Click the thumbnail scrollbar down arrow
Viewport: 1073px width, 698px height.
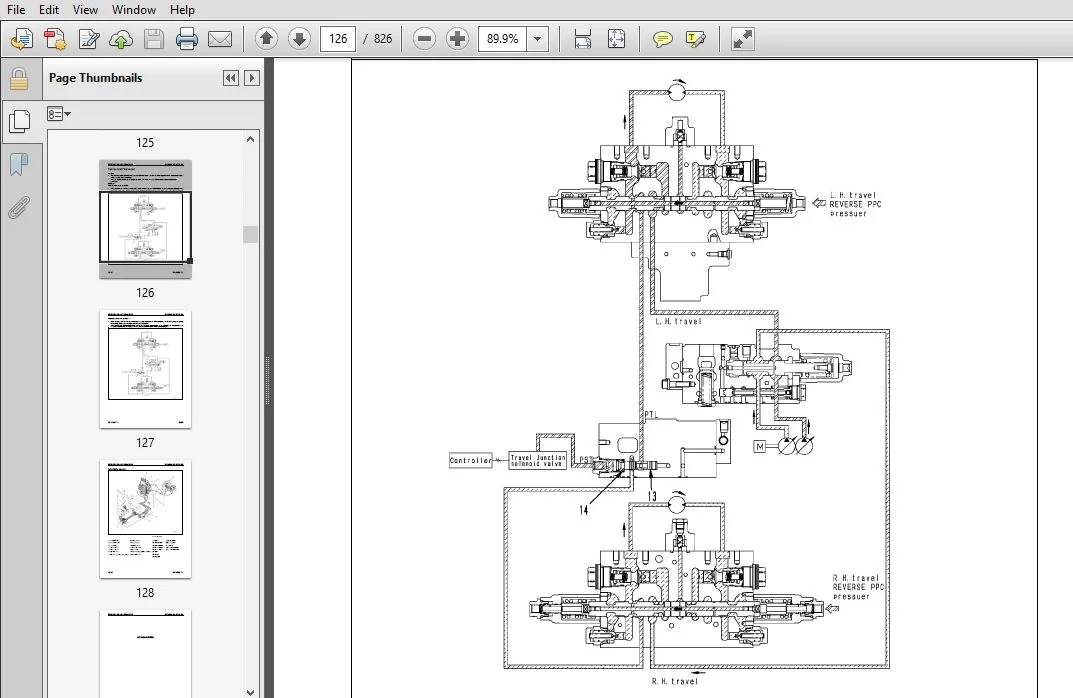(250, 691)
